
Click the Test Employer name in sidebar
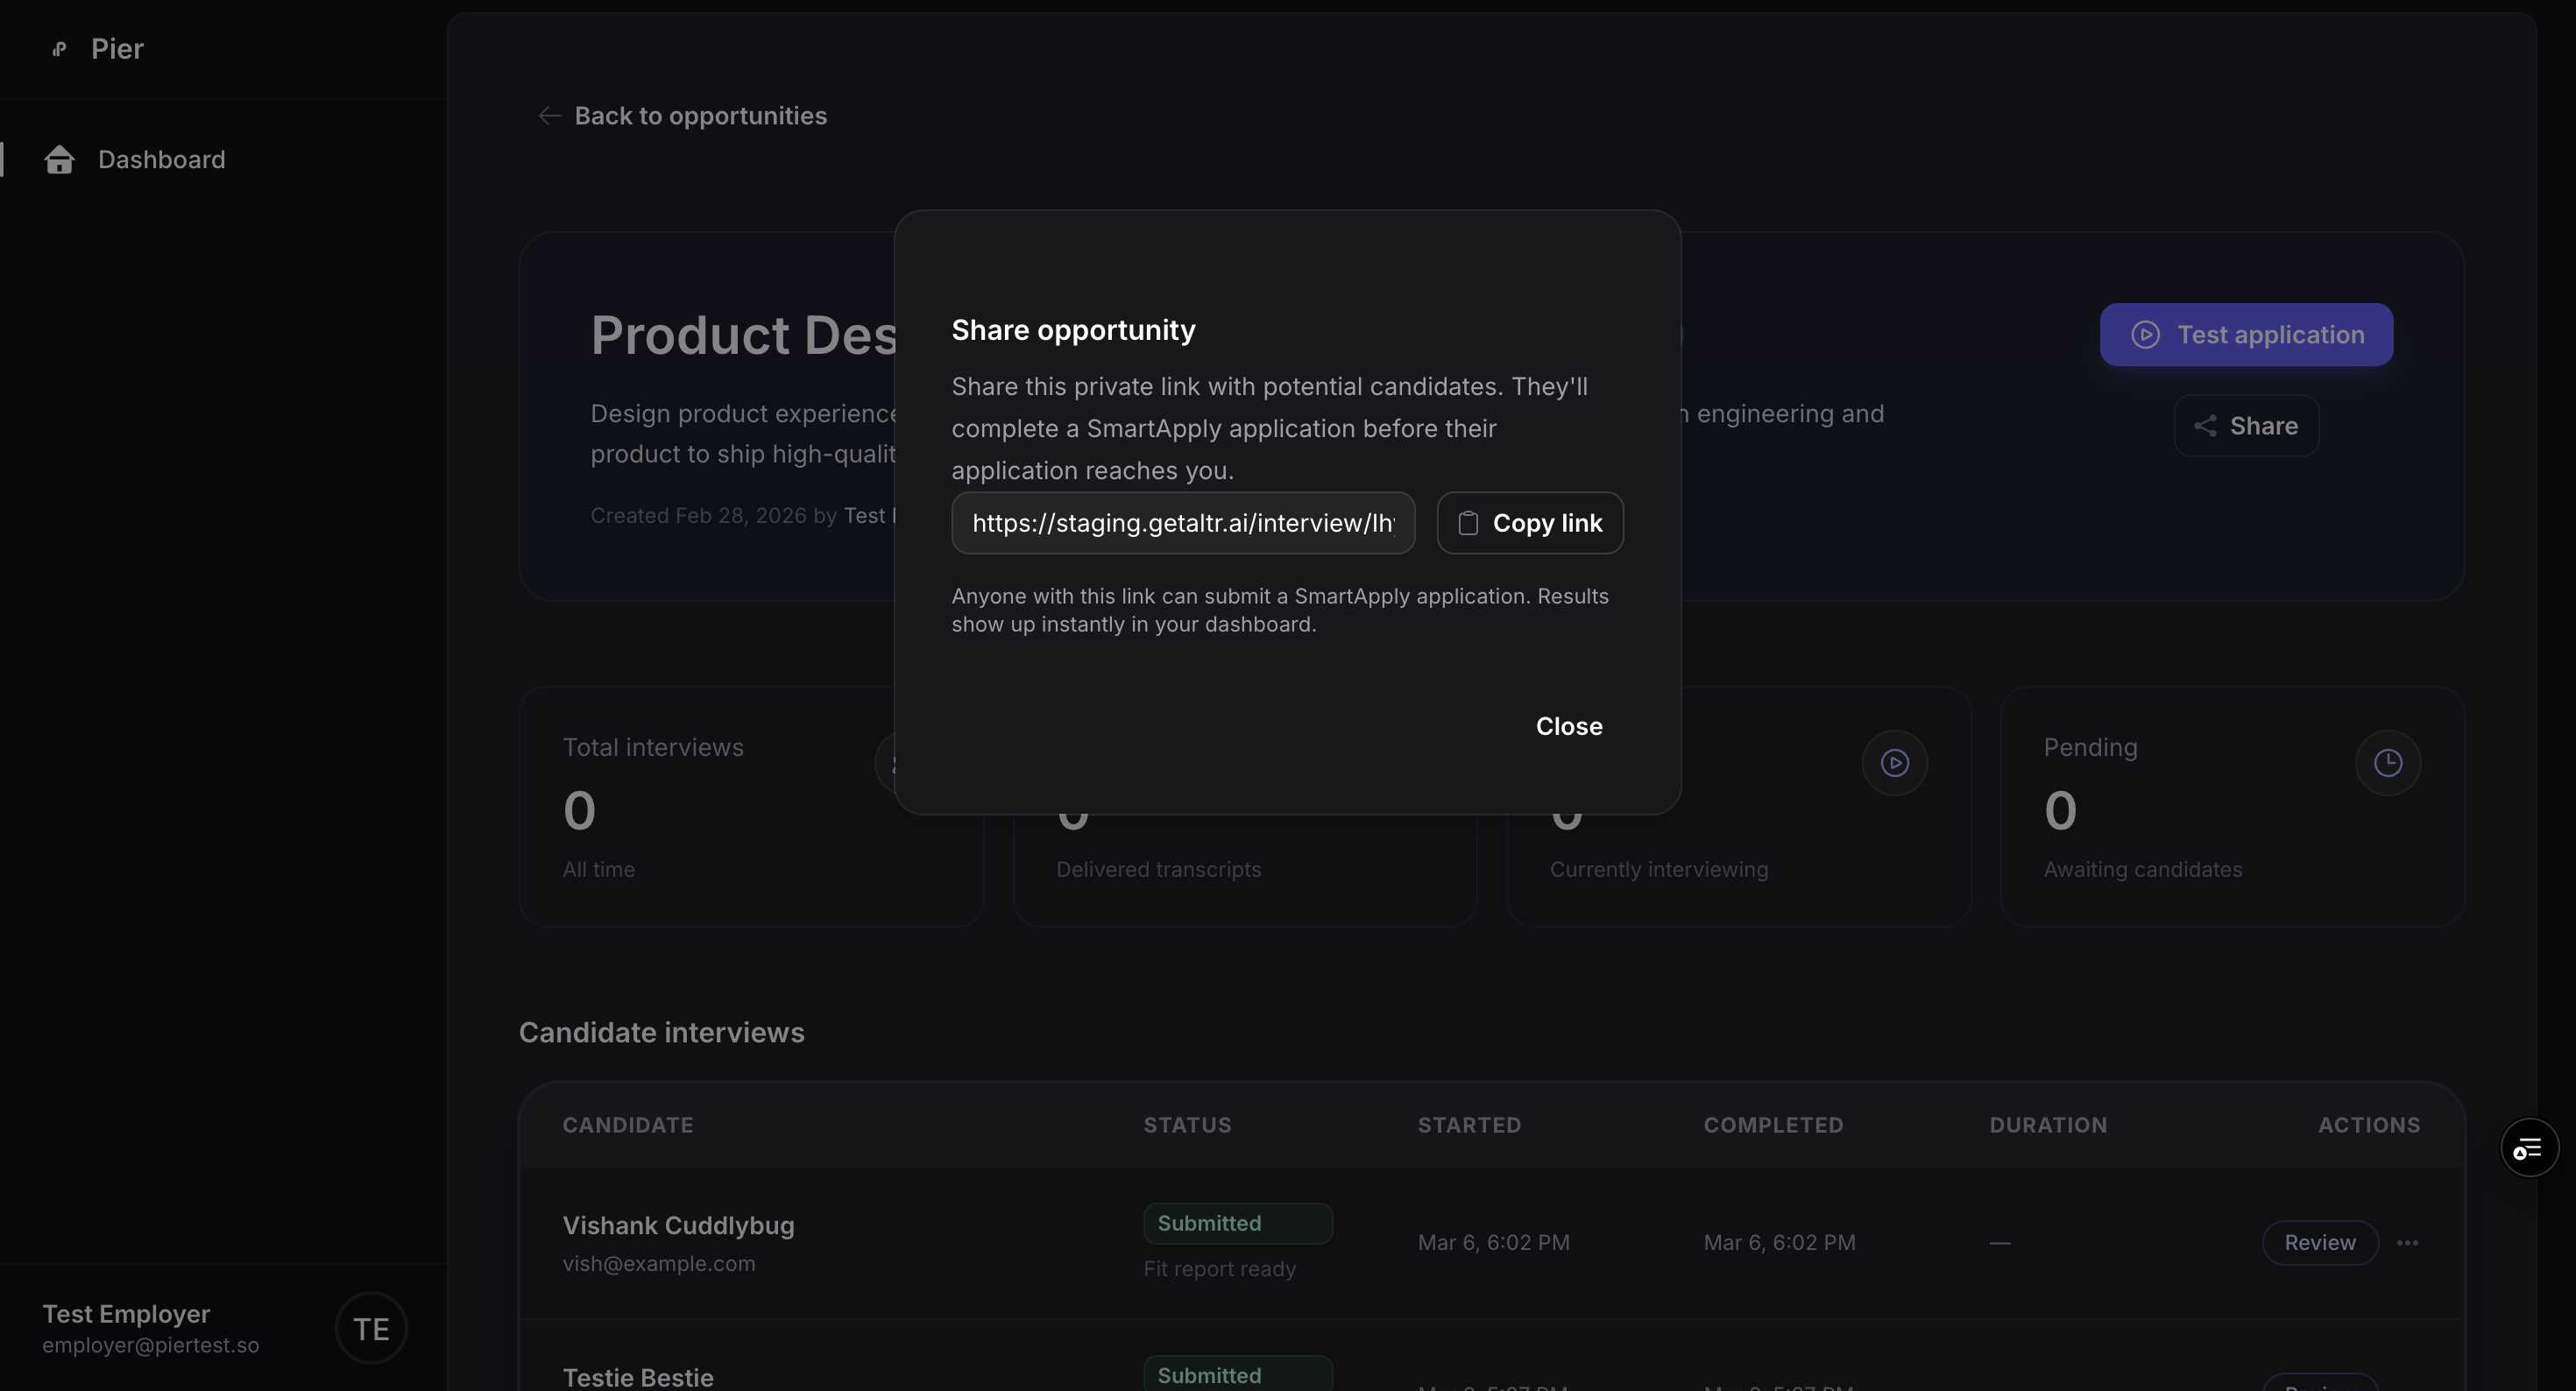click(x=126, y=1314)
